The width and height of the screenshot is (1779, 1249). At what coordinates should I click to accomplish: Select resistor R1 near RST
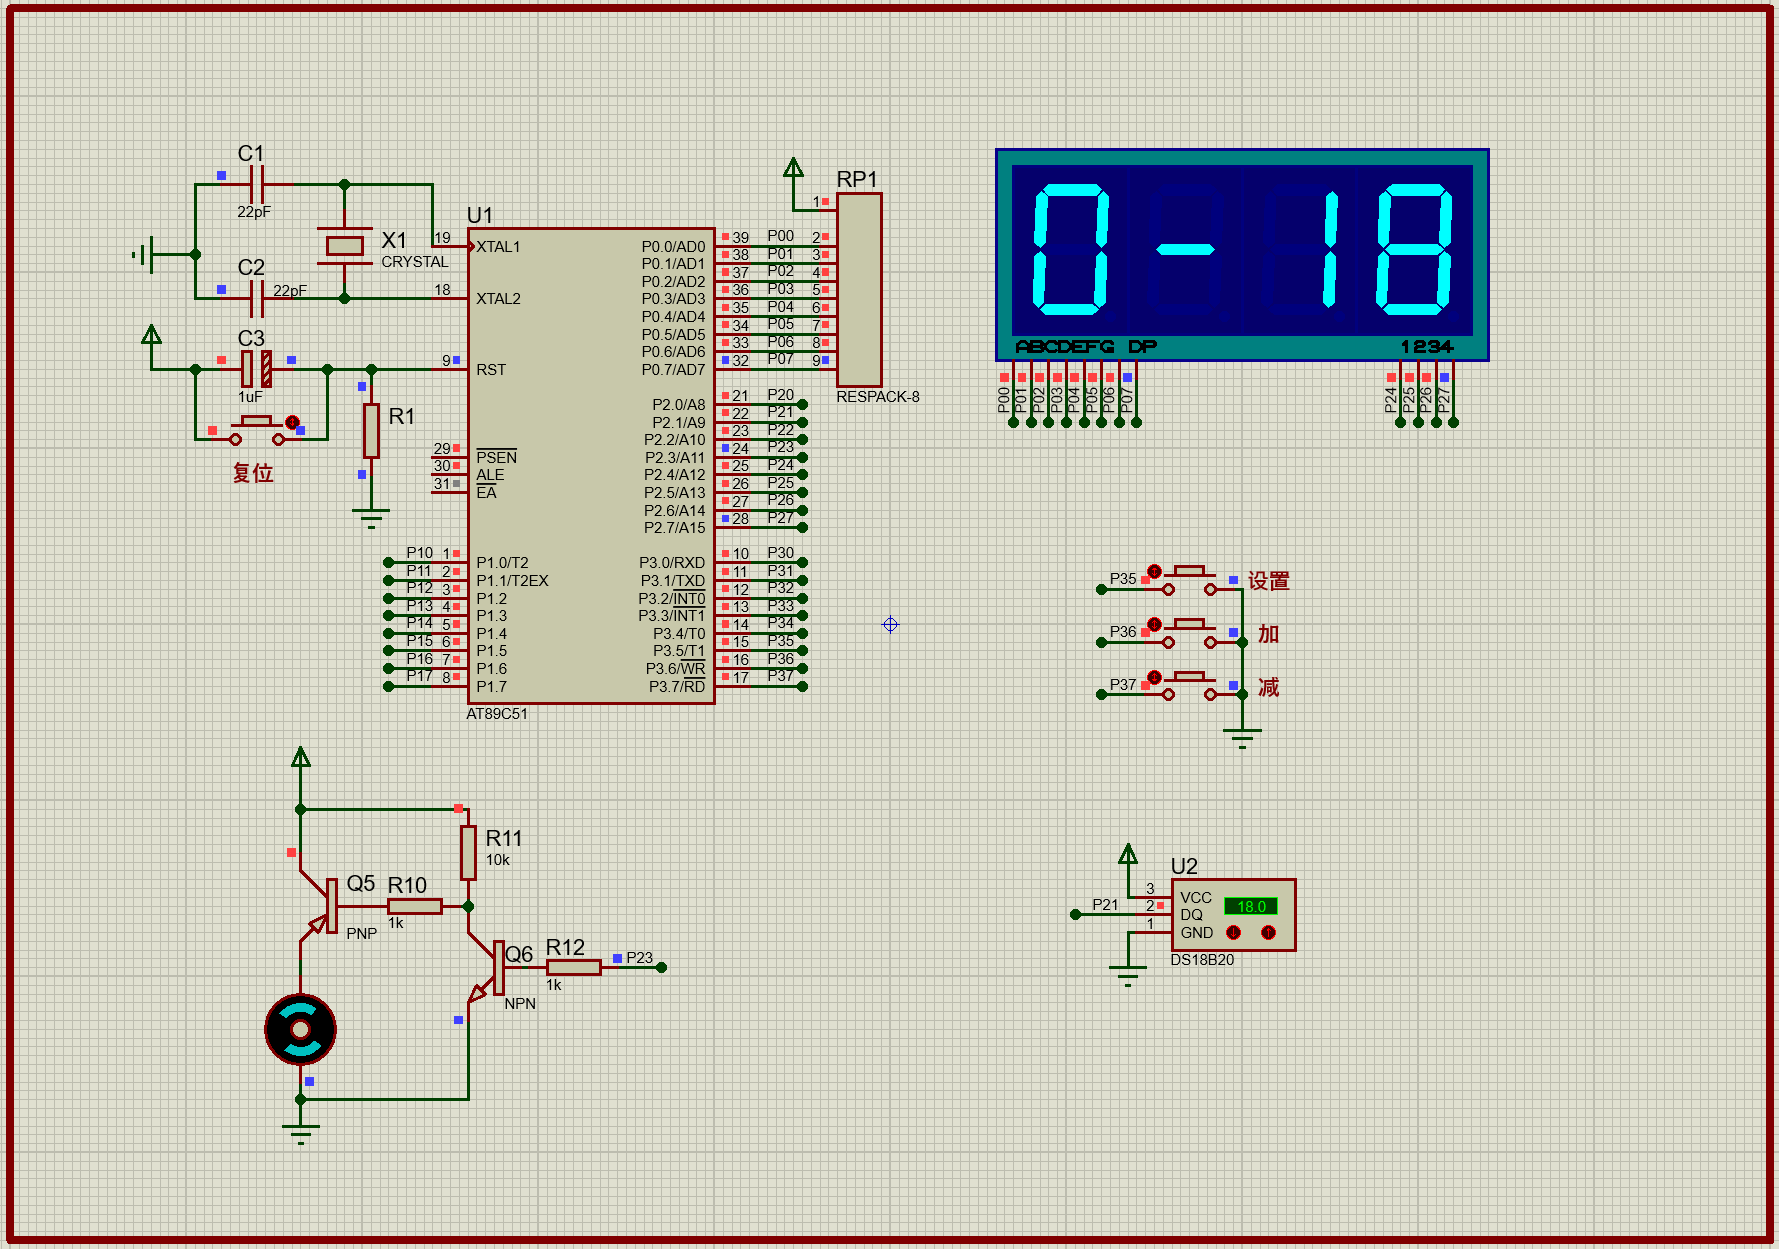[371, 430]
